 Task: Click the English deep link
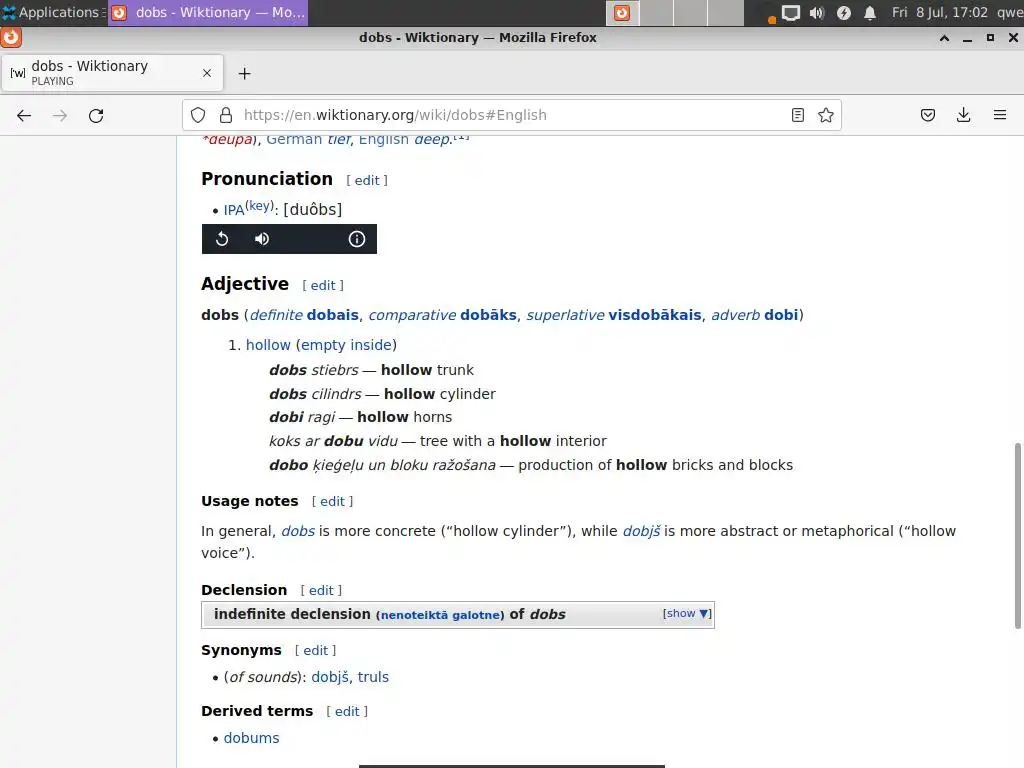coord(432,140)
